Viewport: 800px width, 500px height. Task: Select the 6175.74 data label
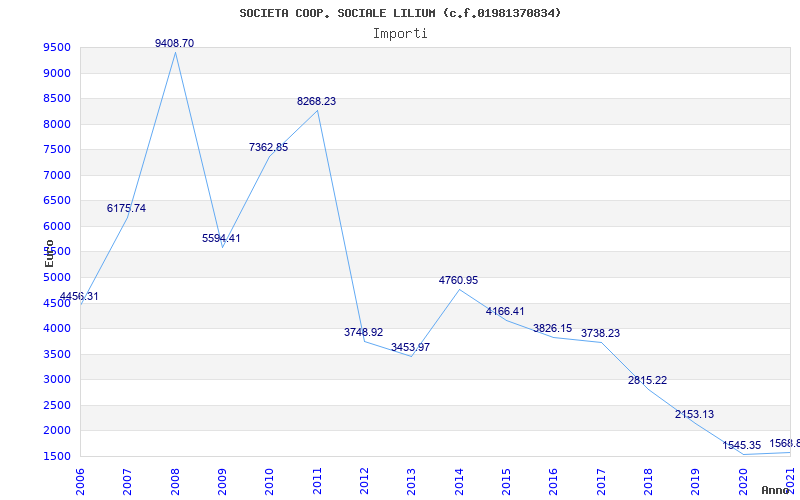(126, 208)
